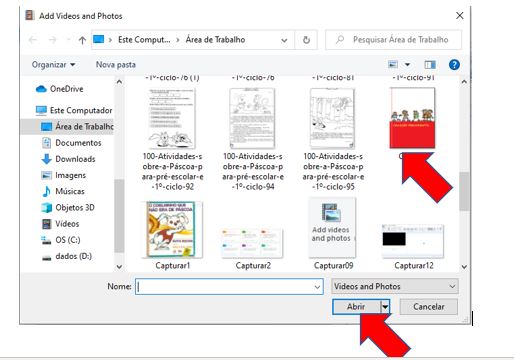Select Este Computador in the sidebar
Screen dimensions: 514x360
[74, 110]
